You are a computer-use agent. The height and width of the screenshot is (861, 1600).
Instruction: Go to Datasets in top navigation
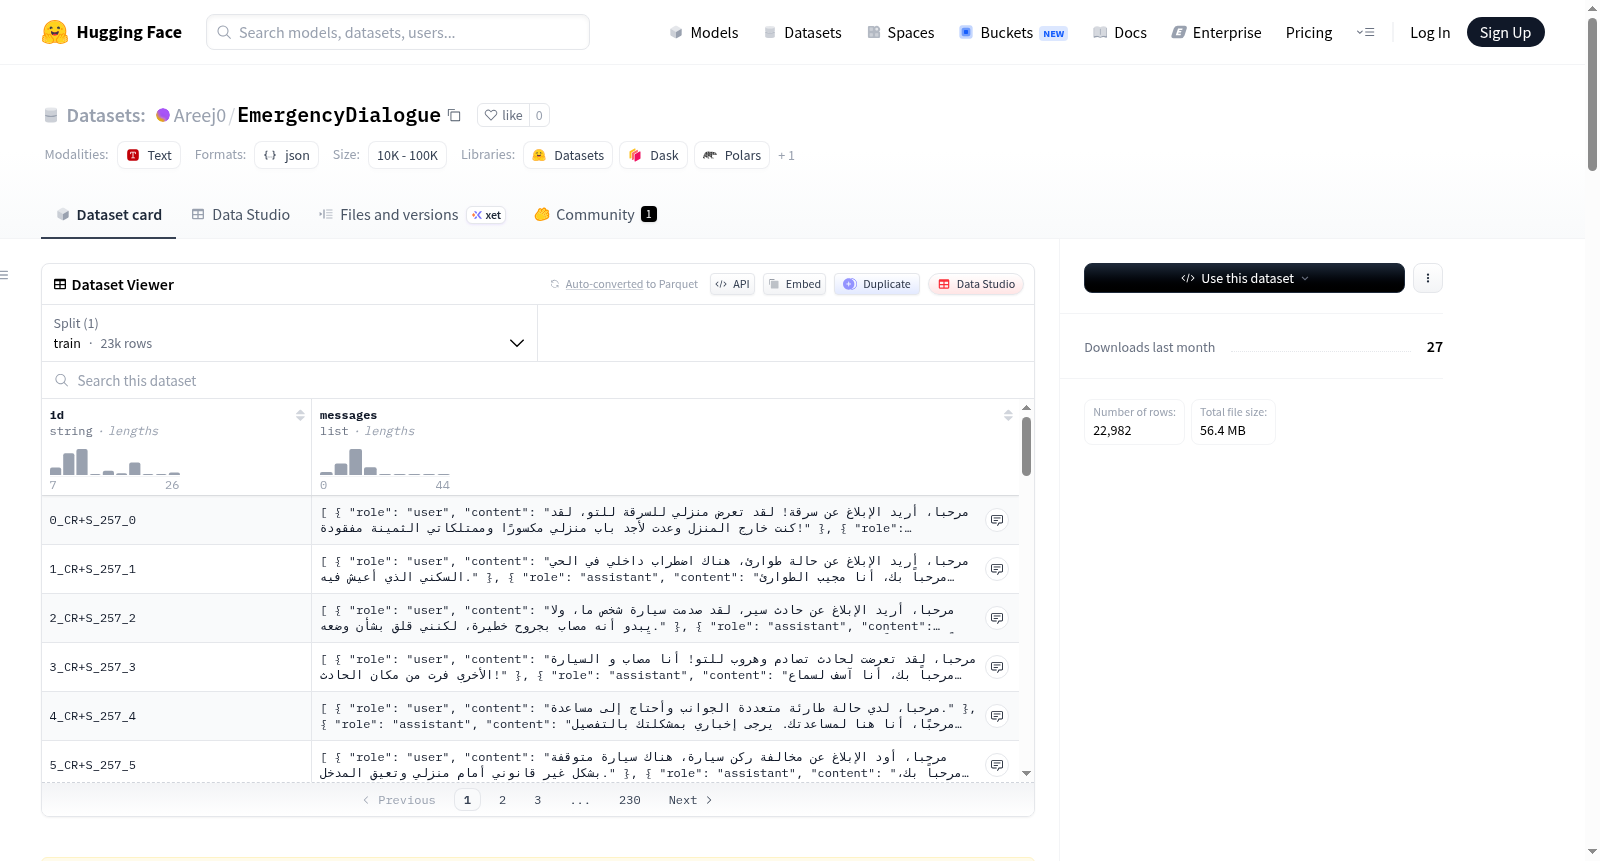[x=803, y=32]
